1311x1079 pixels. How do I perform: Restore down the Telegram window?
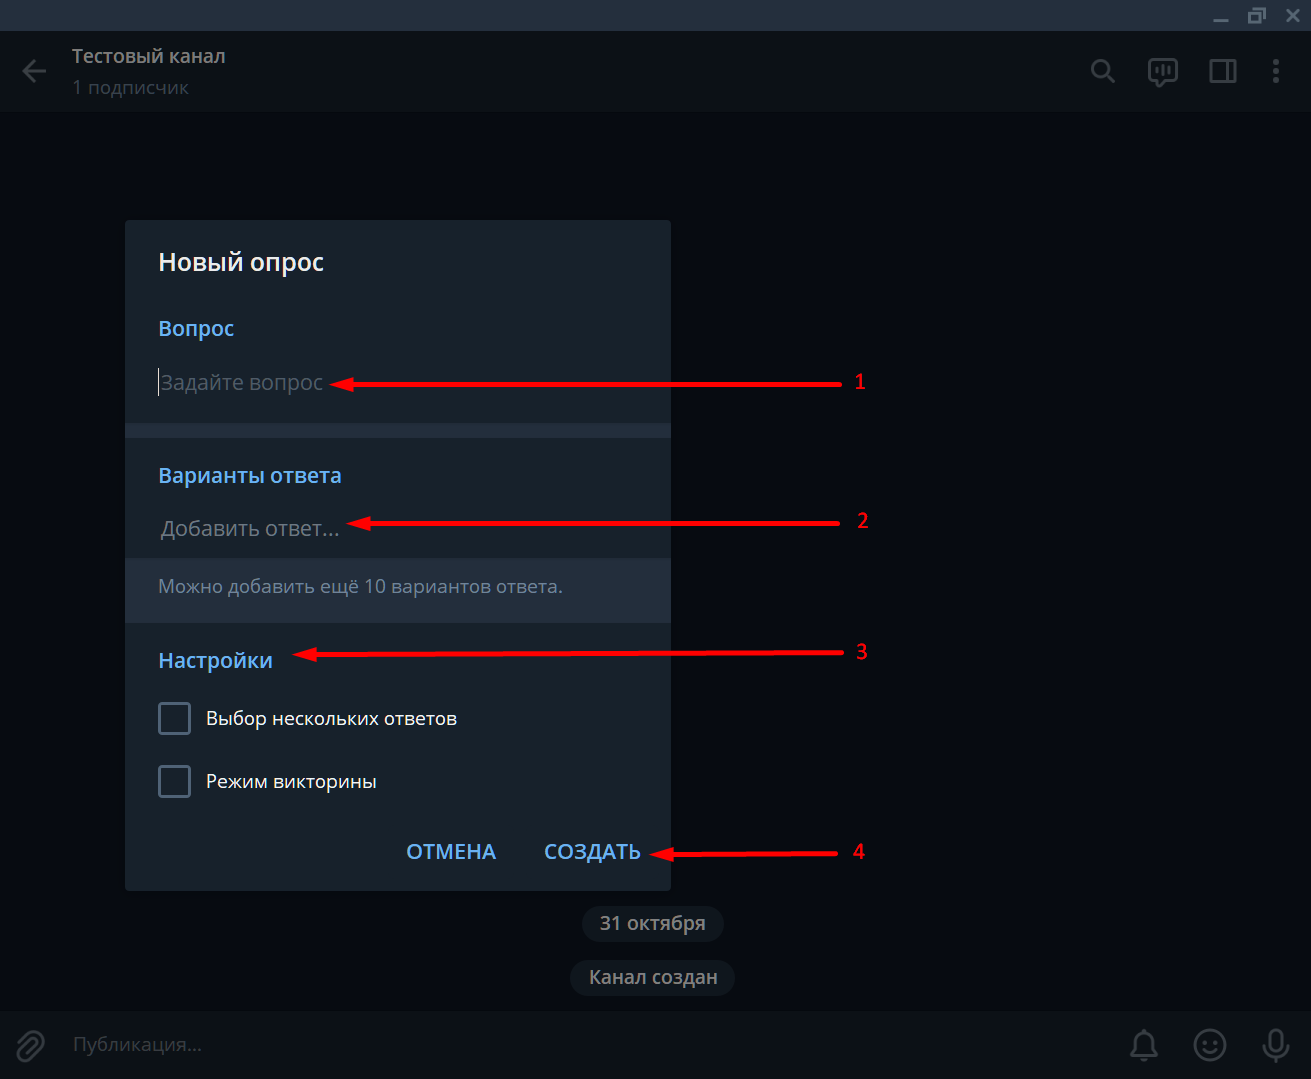click(1256, 15)
